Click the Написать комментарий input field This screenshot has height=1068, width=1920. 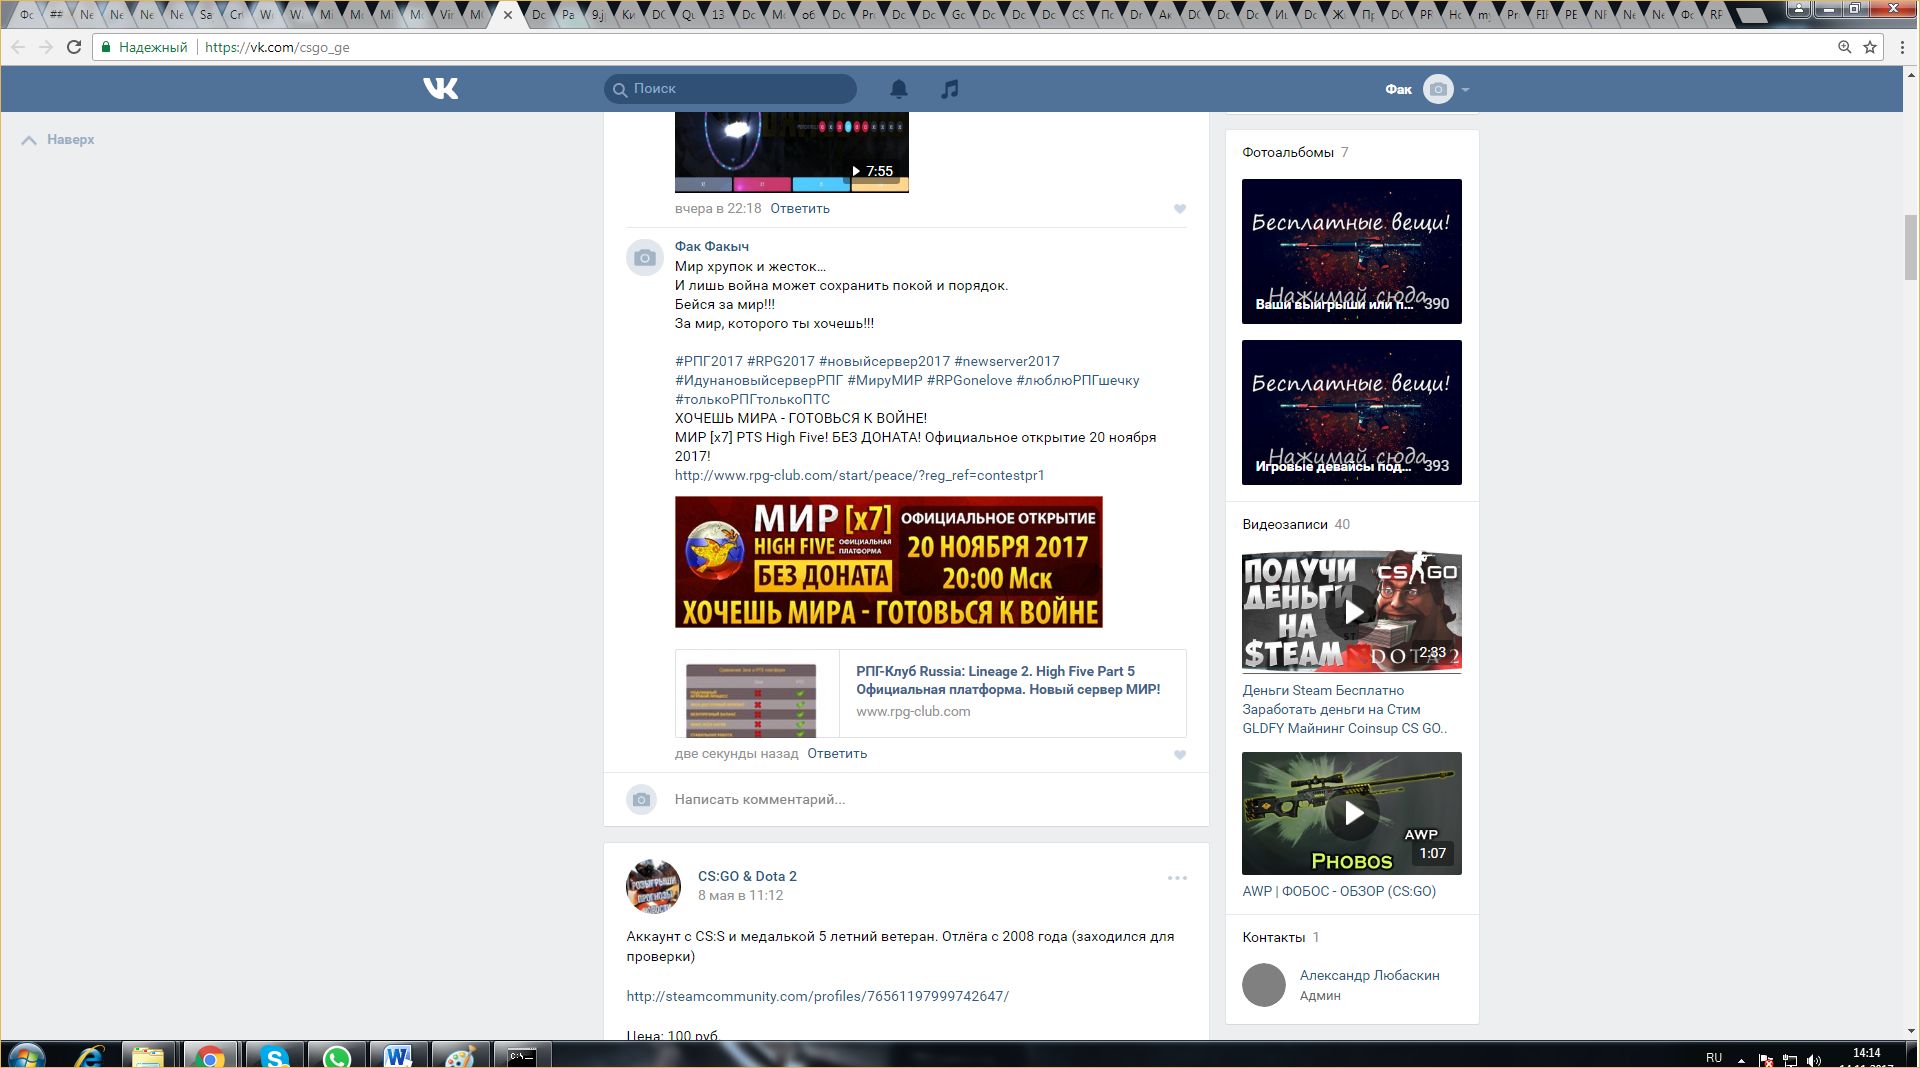(x=930, y=800)
